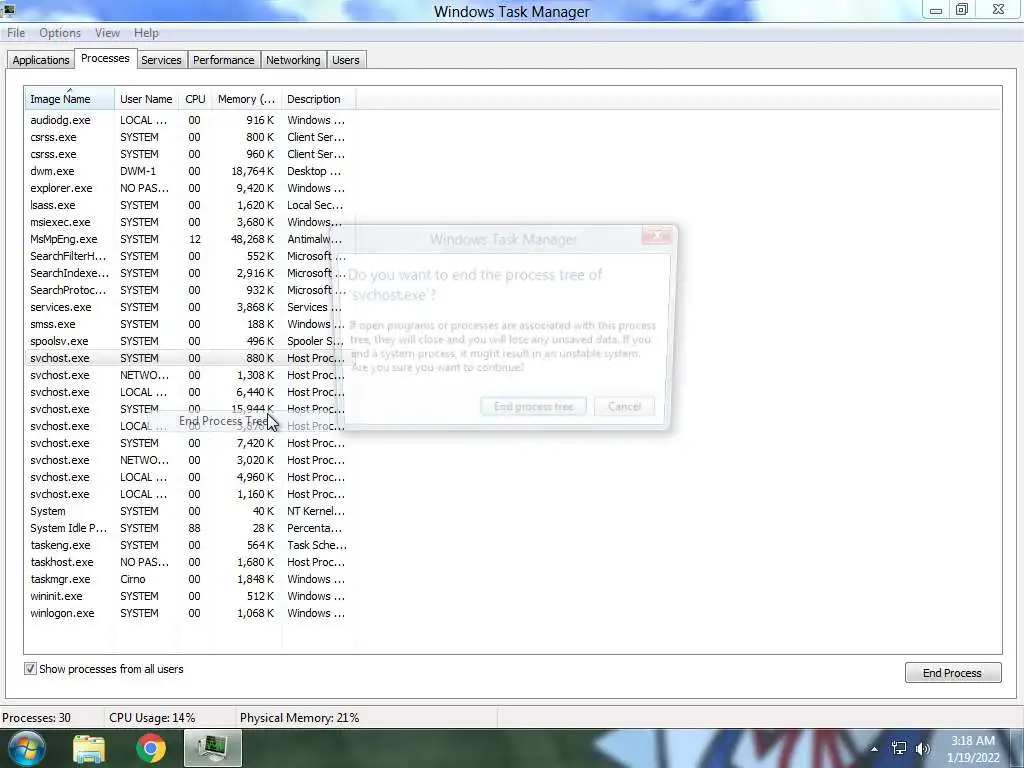Select the SearchProtoc... process
Screen dimensions: 1024x768
point(189,290)
